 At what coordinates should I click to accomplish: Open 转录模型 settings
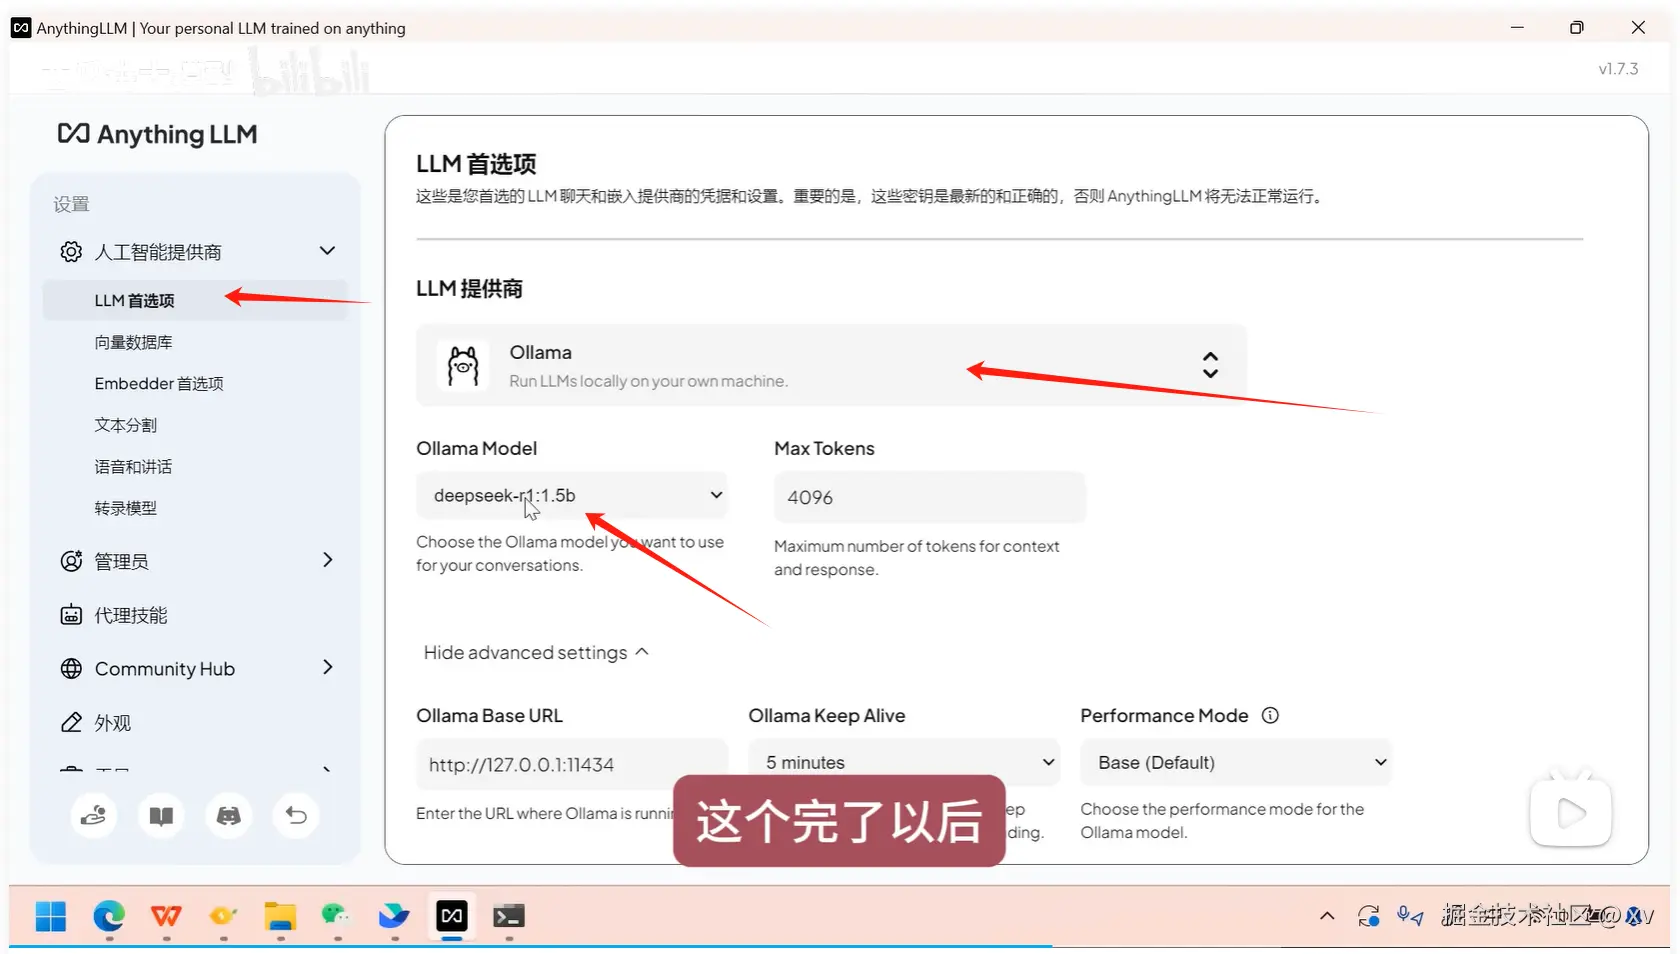click(x=126, y=509)
